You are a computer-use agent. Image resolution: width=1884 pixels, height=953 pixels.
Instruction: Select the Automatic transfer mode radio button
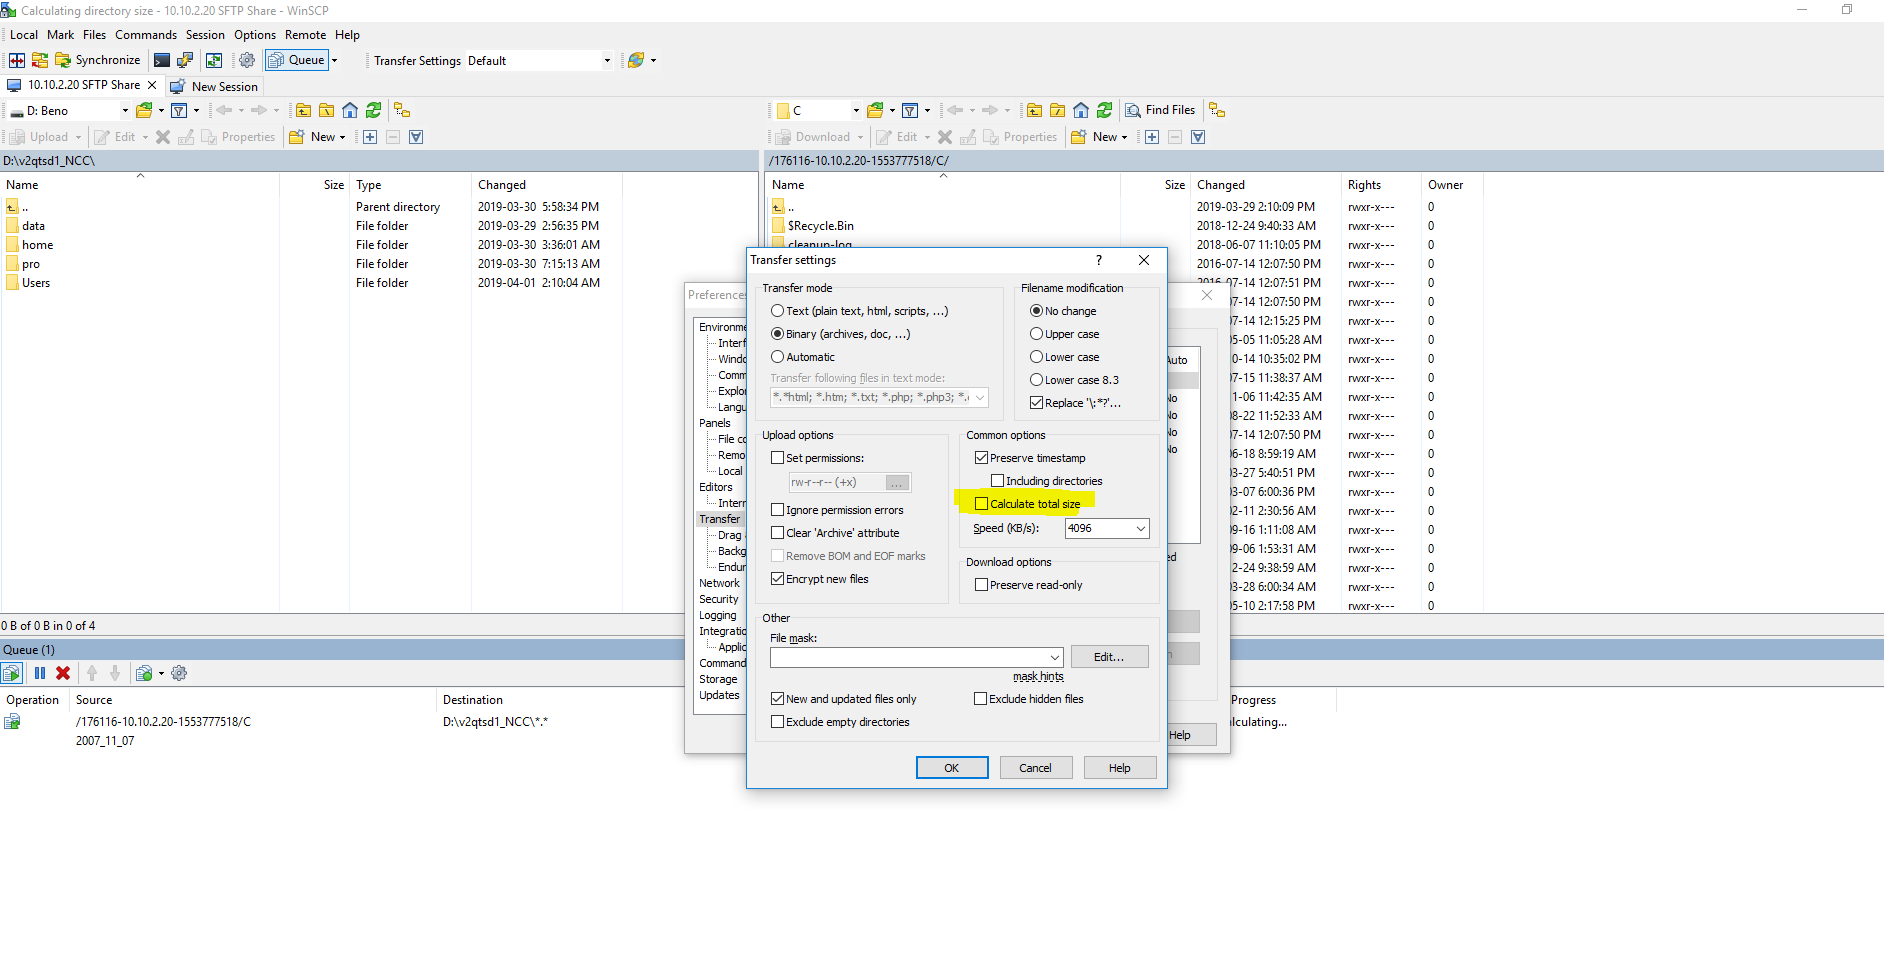pos(777,357)
